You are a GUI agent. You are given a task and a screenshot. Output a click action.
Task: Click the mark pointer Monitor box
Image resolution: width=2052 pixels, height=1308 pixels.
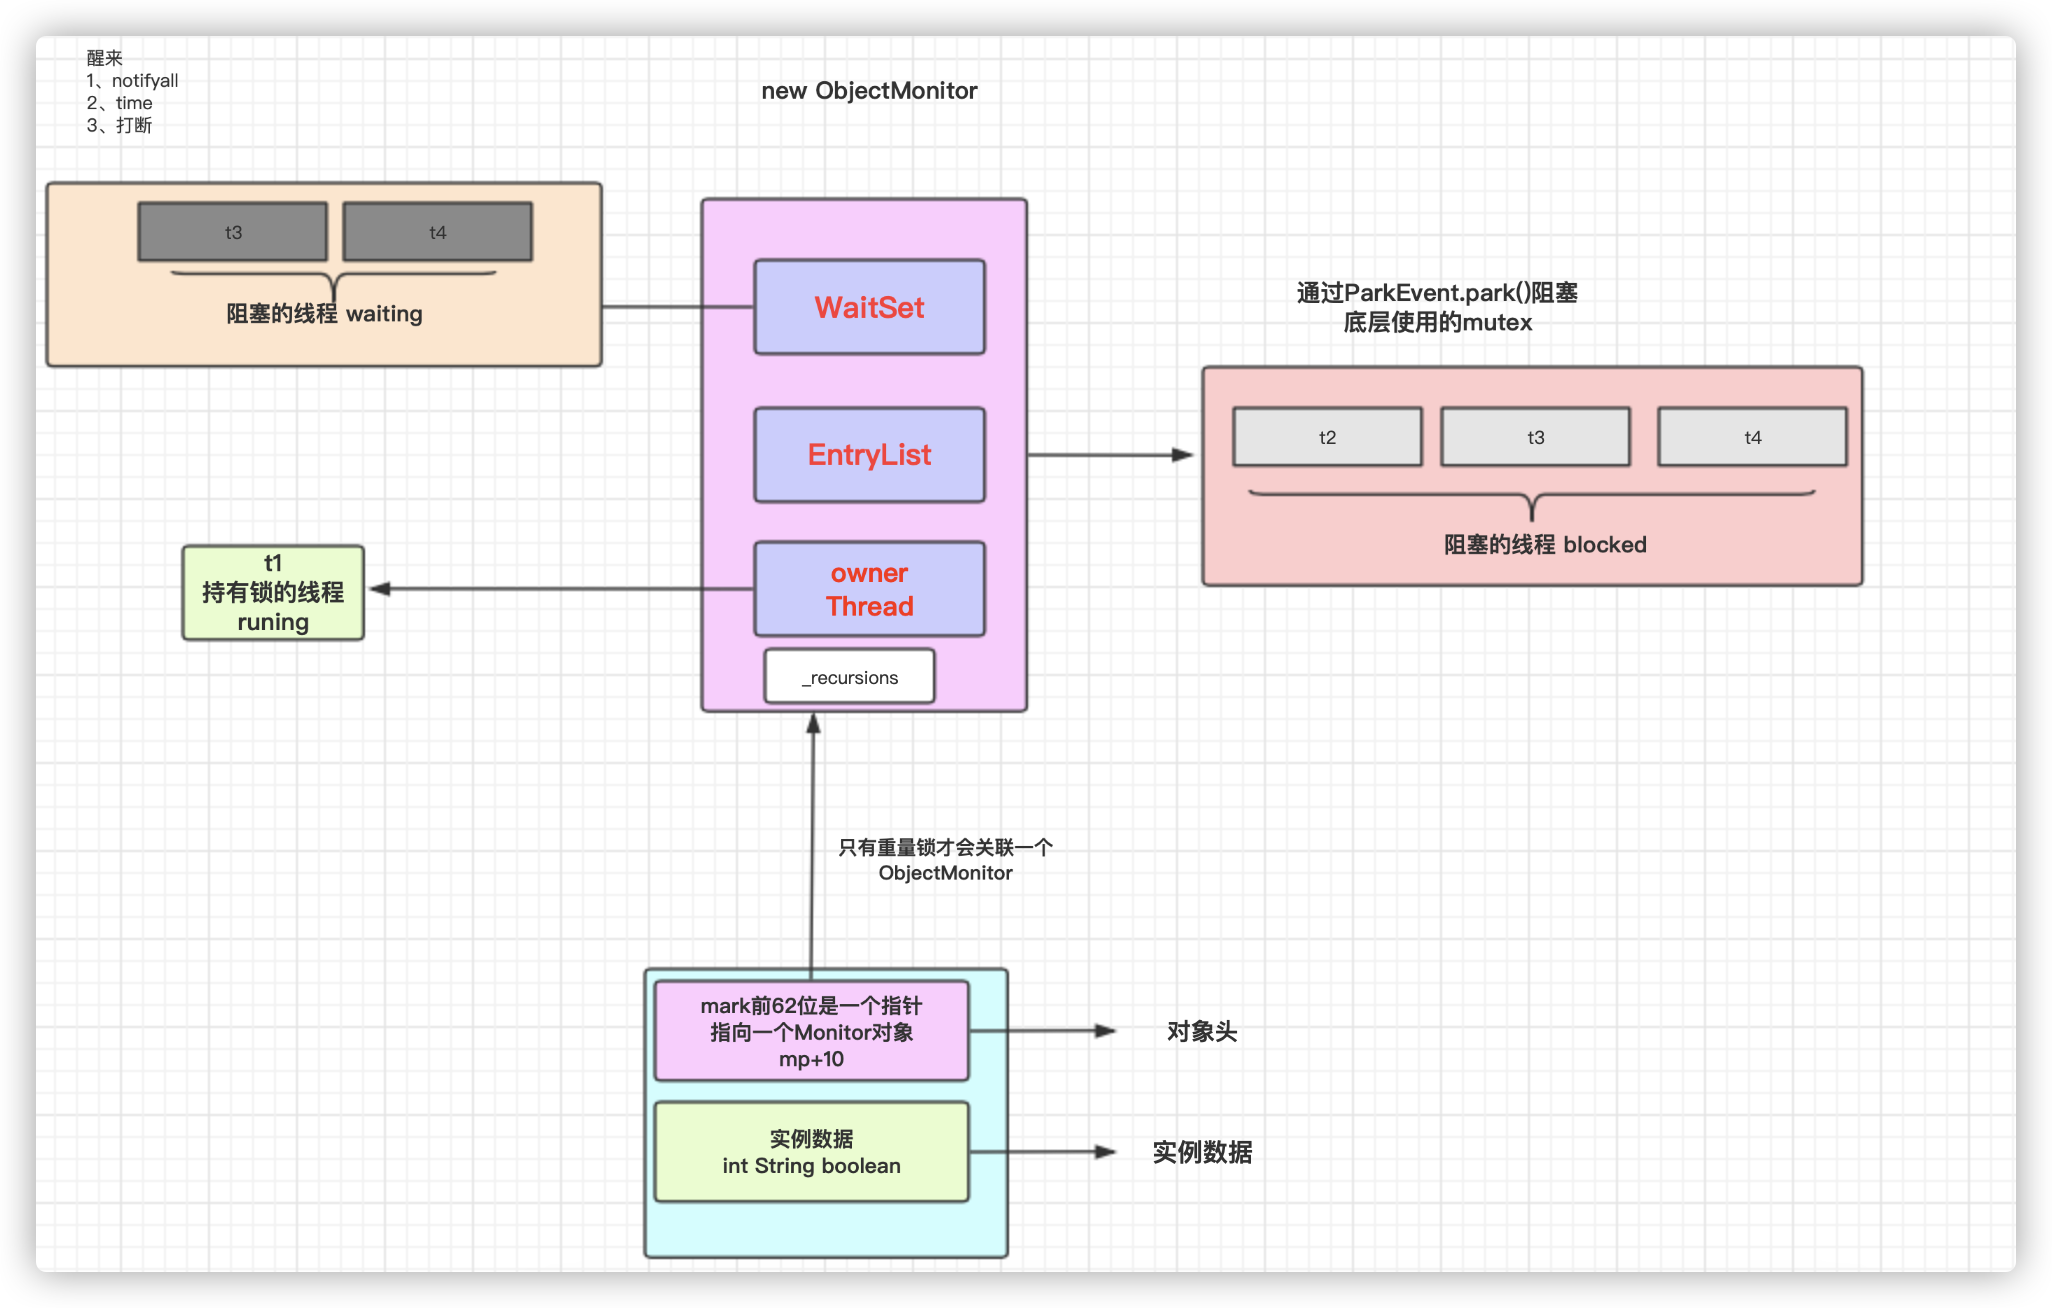pos(811,1031)
